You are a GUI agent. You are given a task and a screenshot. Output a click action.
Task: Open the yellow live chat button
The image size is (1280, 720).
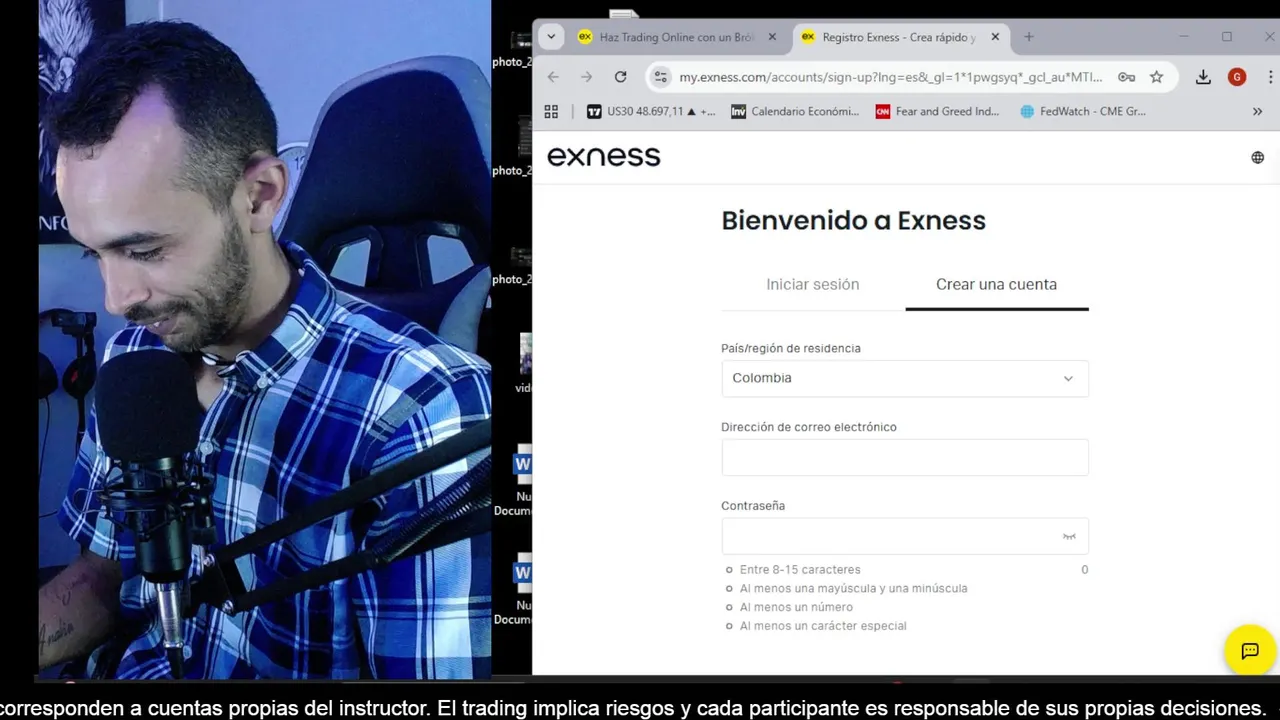tap(1250, 650)
